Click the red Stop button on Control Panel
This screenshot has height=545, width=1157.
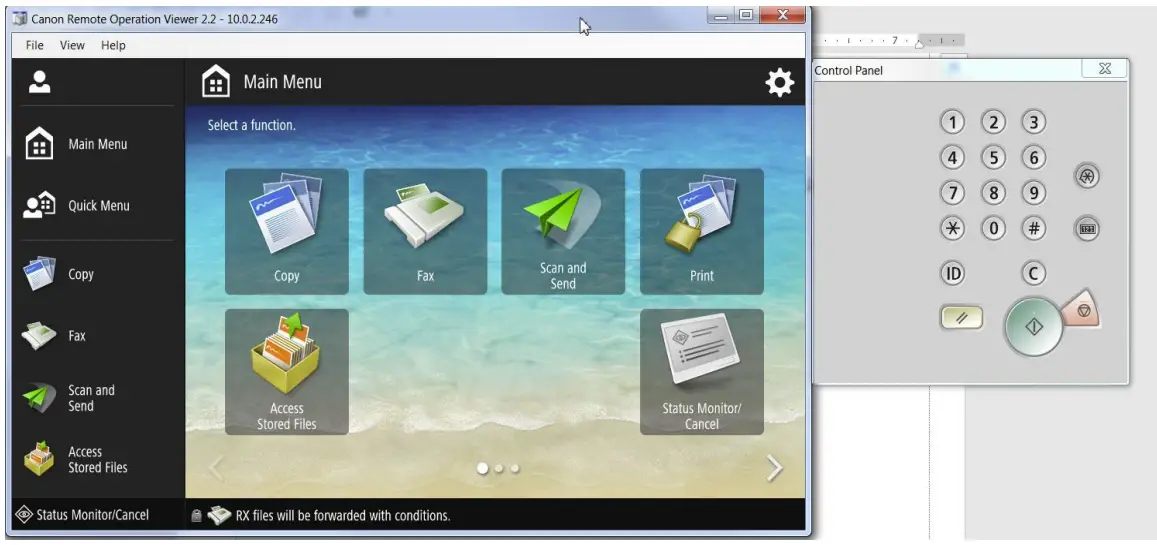pyautogui.click(x=1082, y=312)
